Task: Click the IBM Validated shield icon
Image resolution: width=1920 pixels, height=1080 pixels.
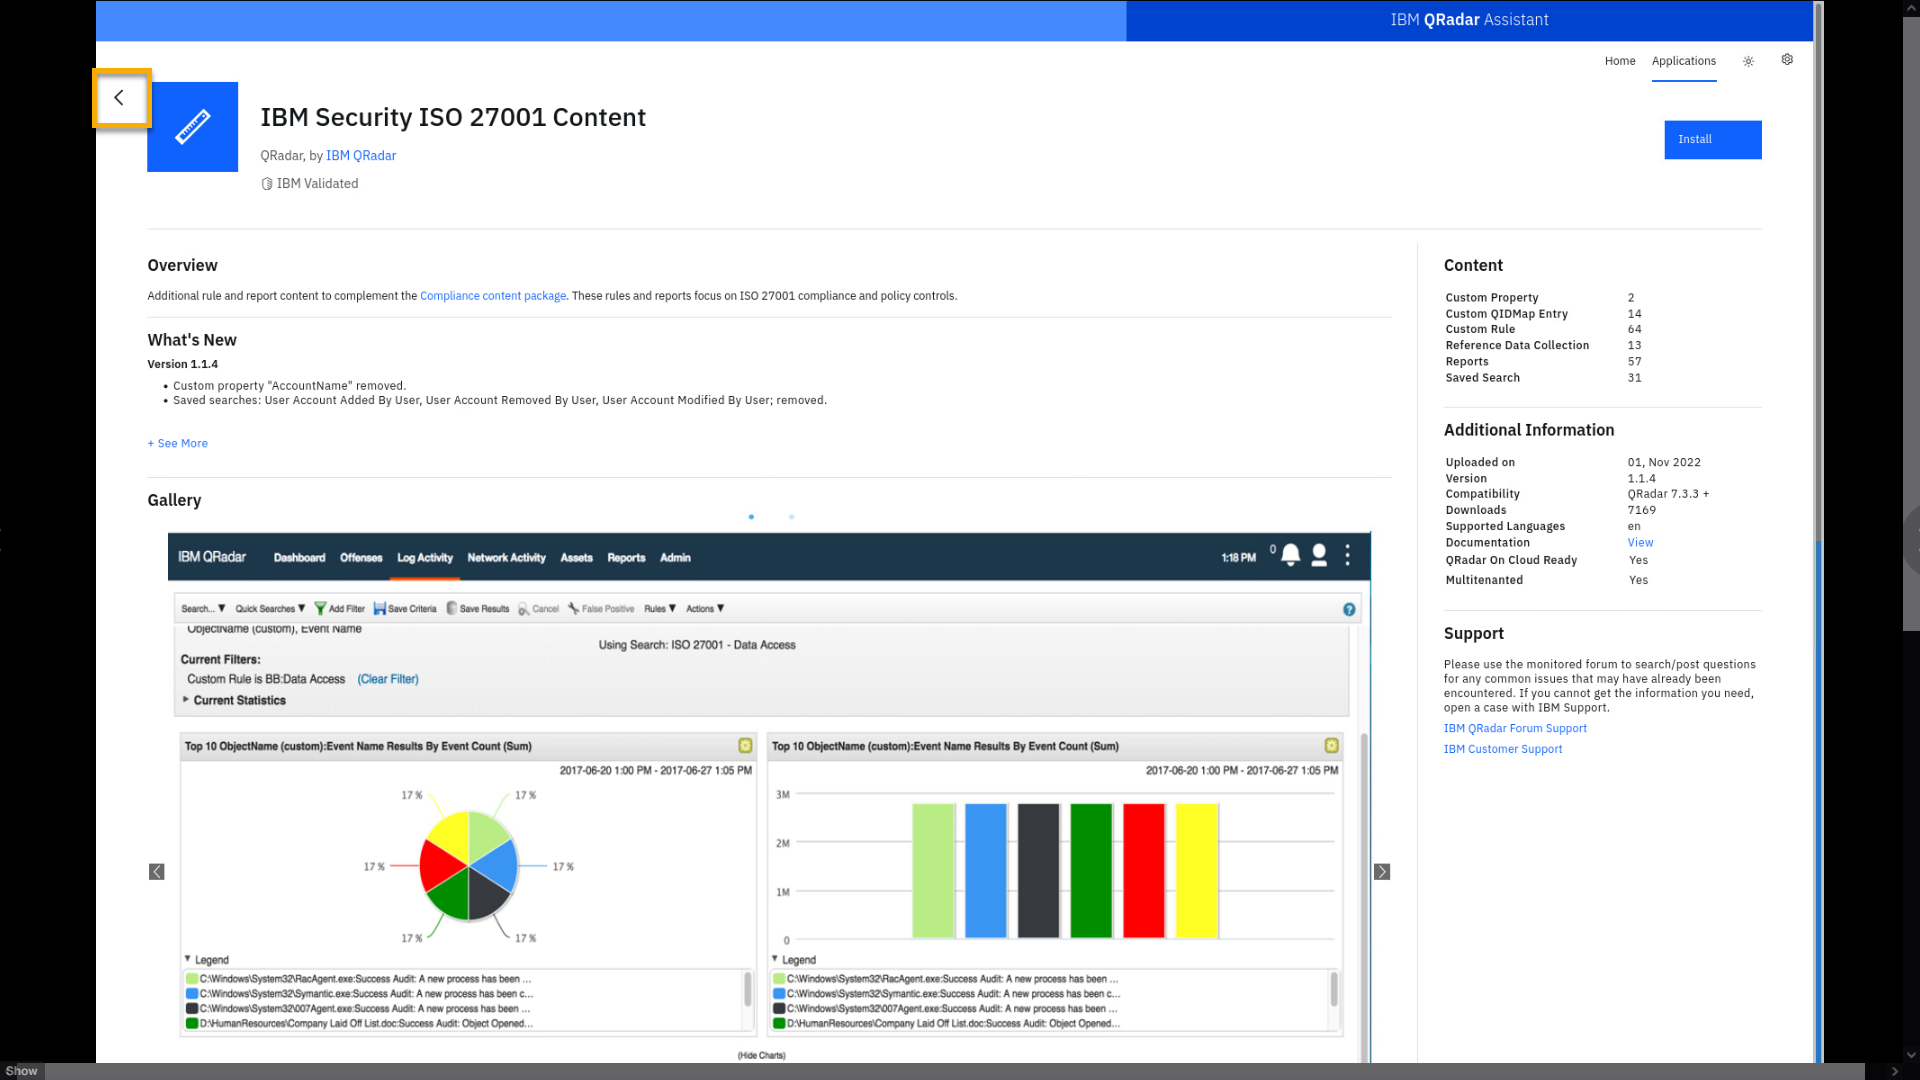Action: (267, 184)
